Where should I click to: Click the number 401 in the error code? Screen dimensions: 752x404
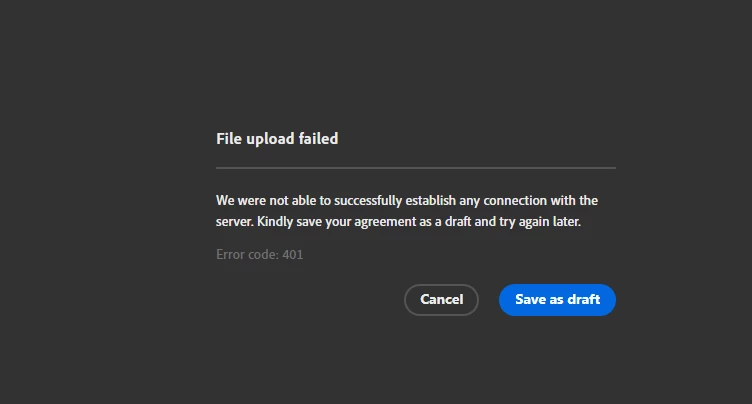pos(293,254)
